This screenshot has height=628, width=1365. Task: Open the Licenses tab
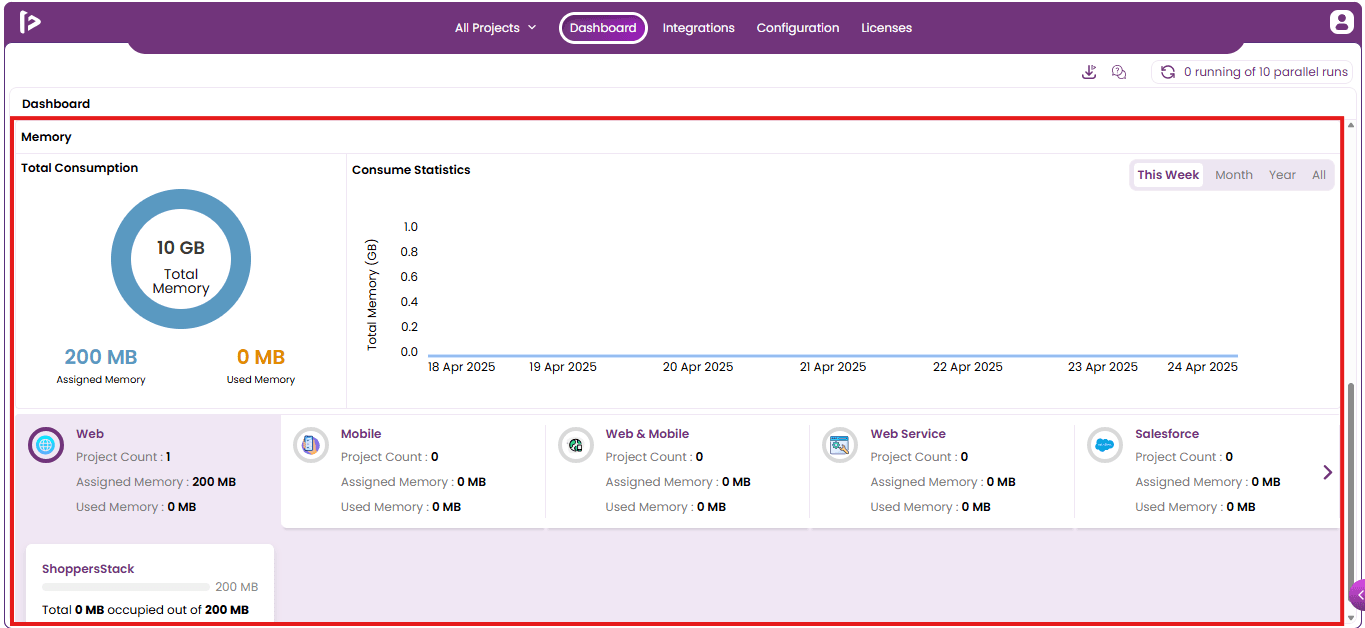[x=887, y=28]
